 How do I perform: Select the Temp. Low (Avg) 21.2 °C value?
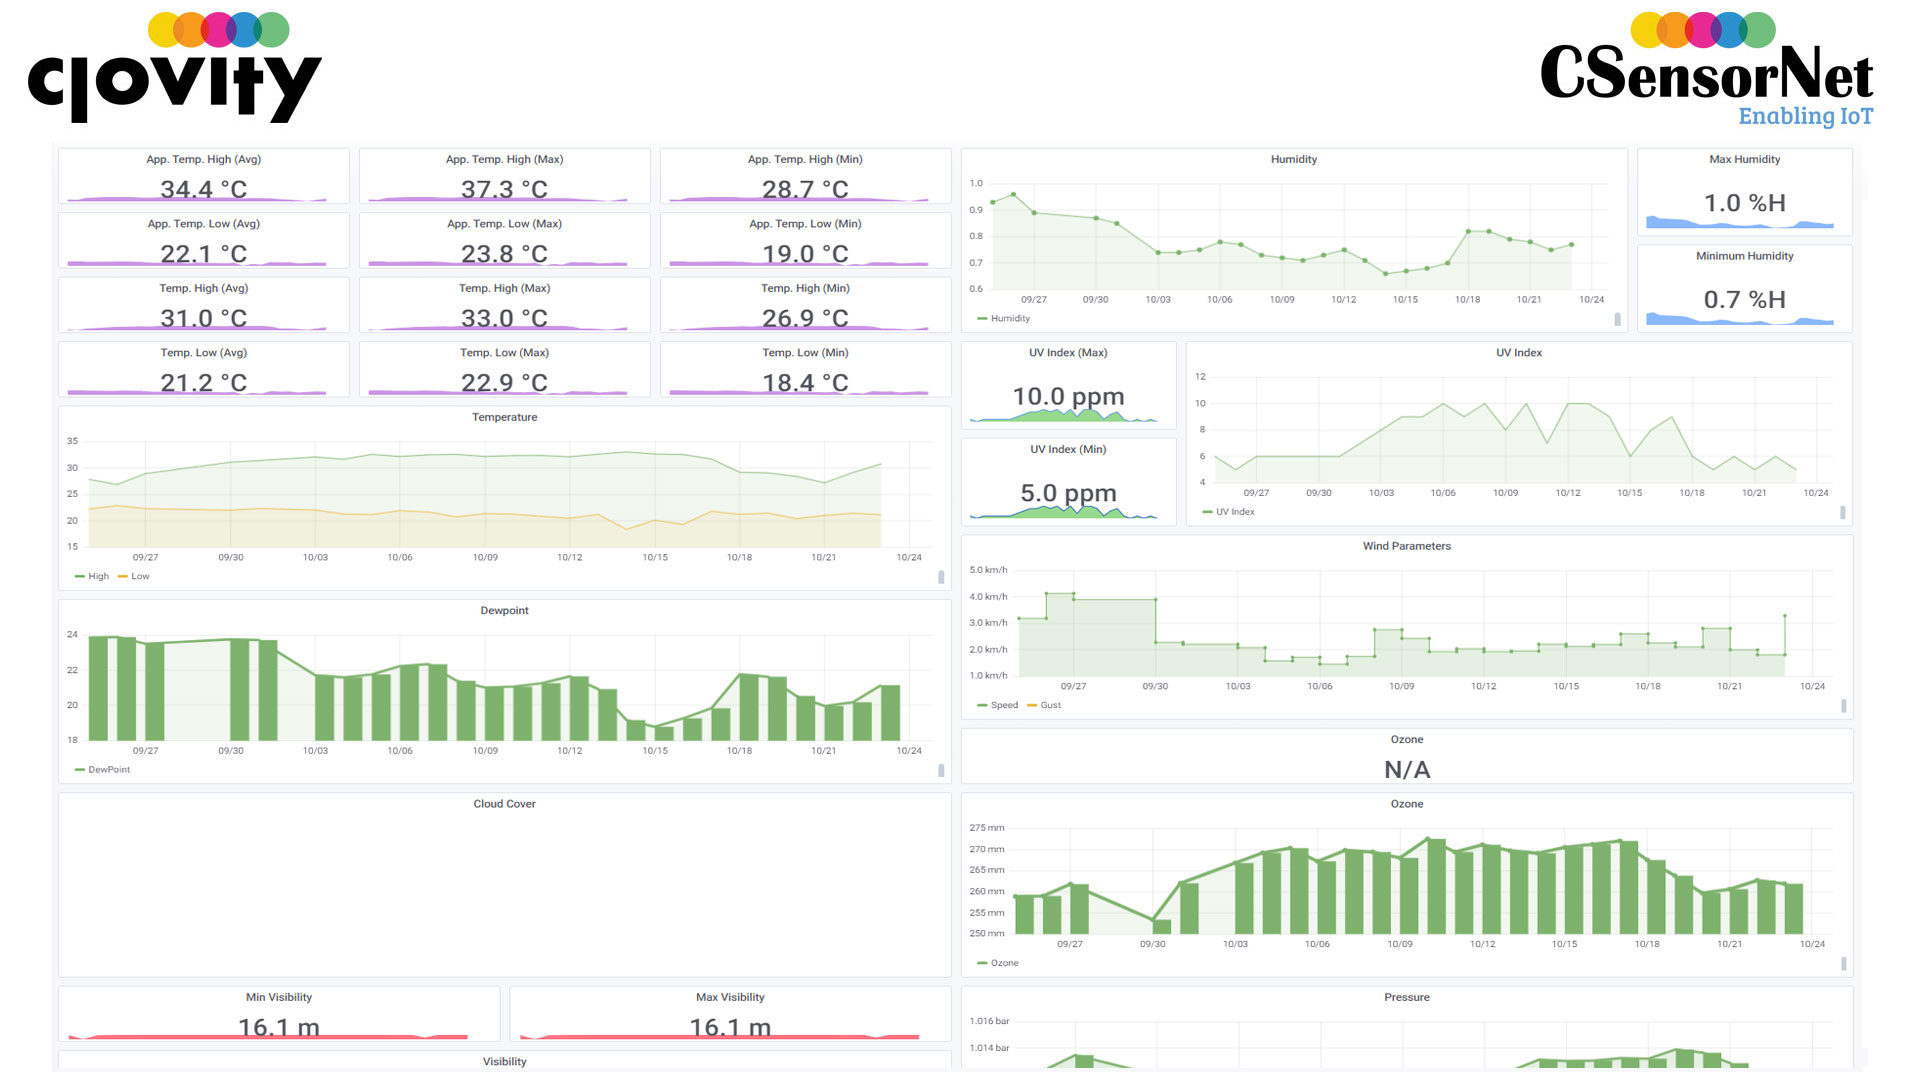[204, 383]
